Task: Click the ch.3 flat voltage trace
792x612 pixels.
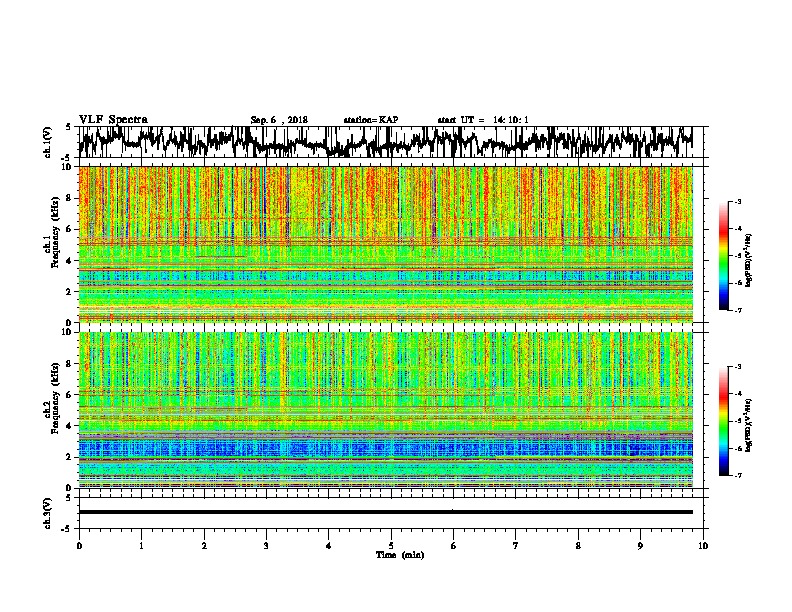Action: pyautogui.click(x=385, y=512)
